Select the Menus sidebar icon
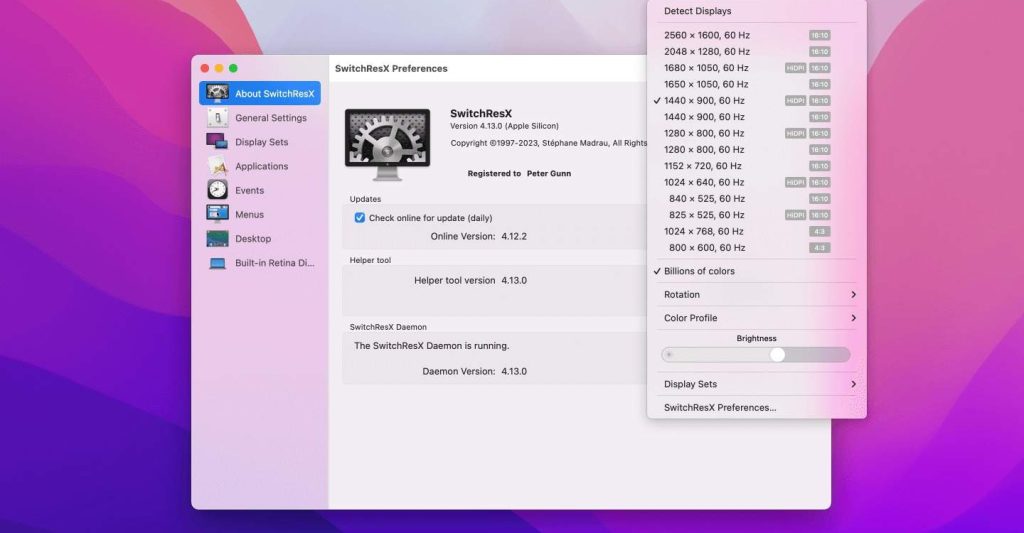 point(217,214)
